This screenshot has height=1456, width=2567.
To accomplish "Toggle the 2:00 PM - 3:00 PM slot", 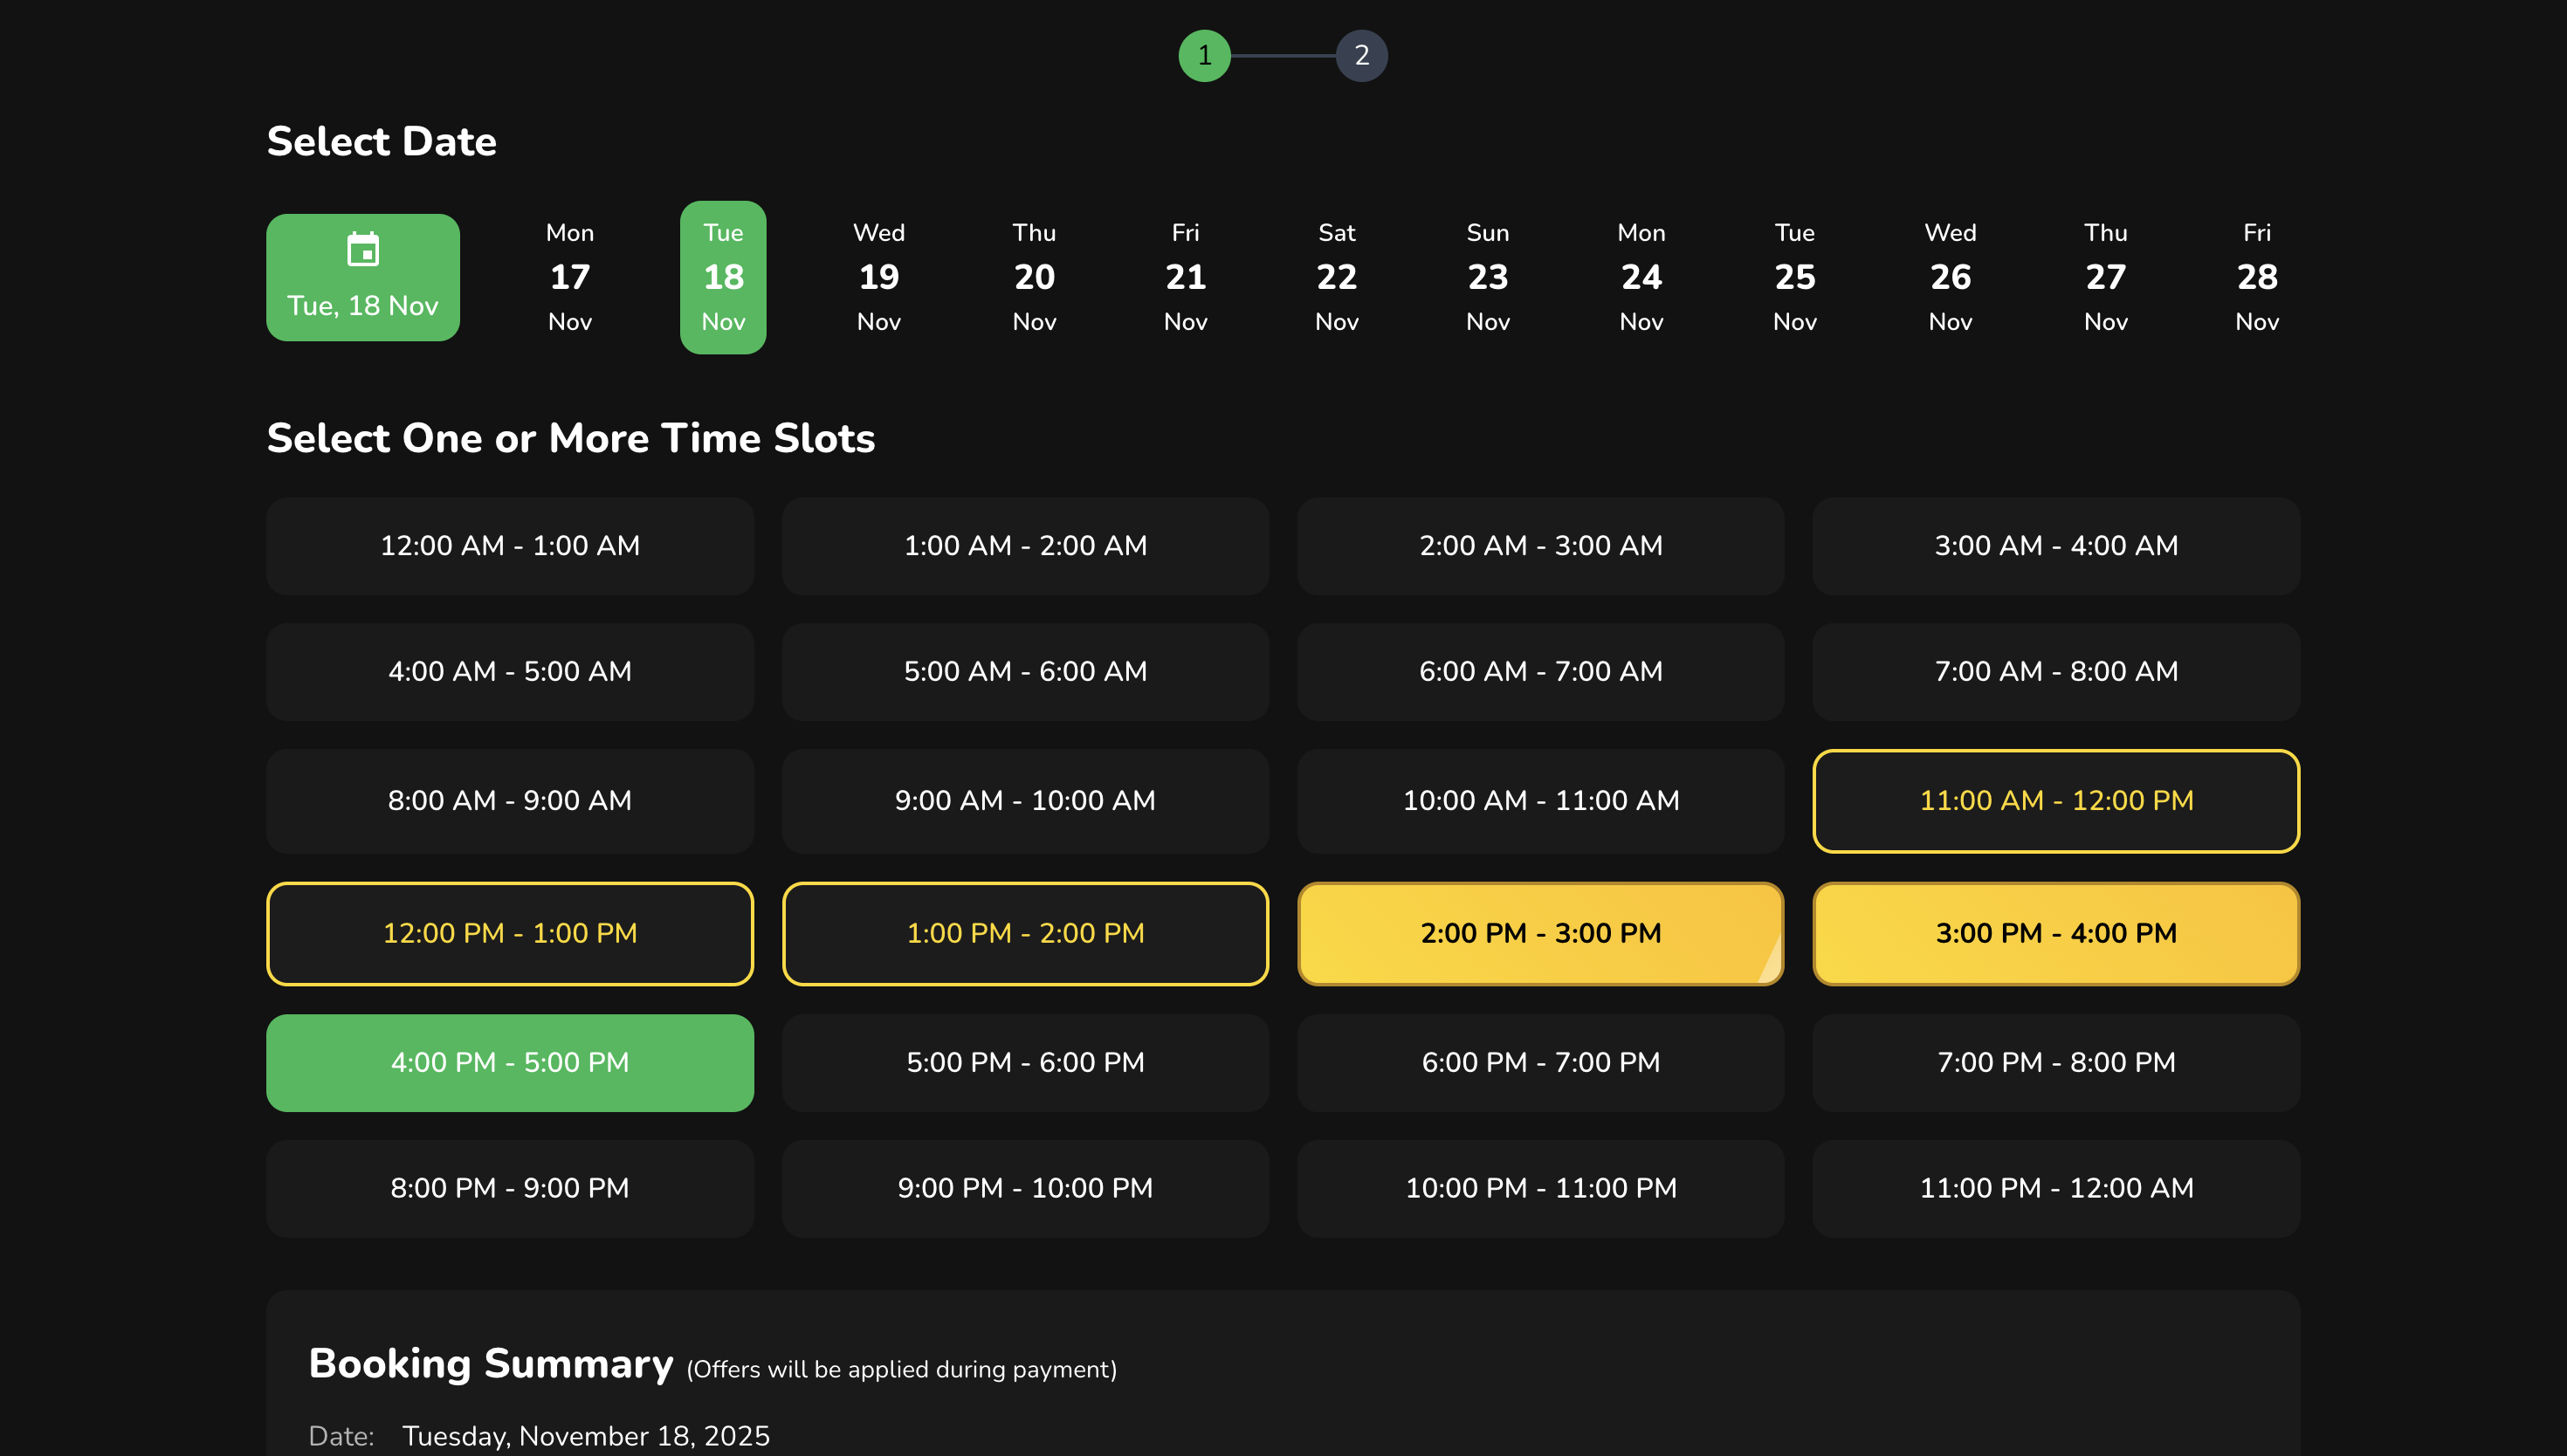I will (x=1540, y=933).
